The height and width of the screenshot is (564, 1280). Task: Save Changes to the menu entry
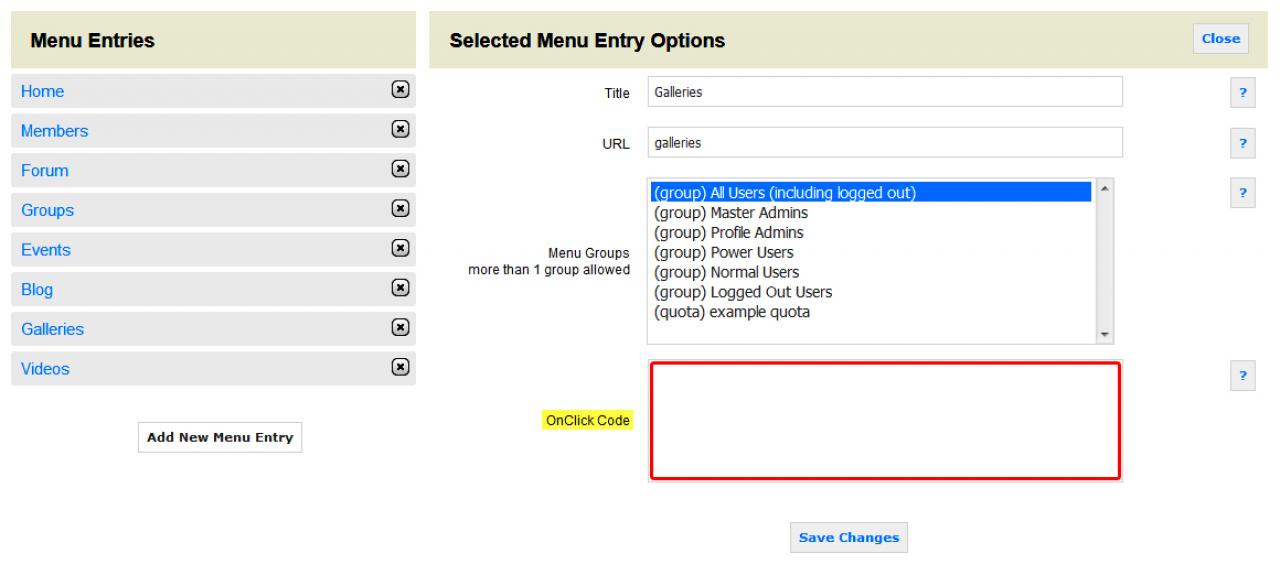click(849, 537)
